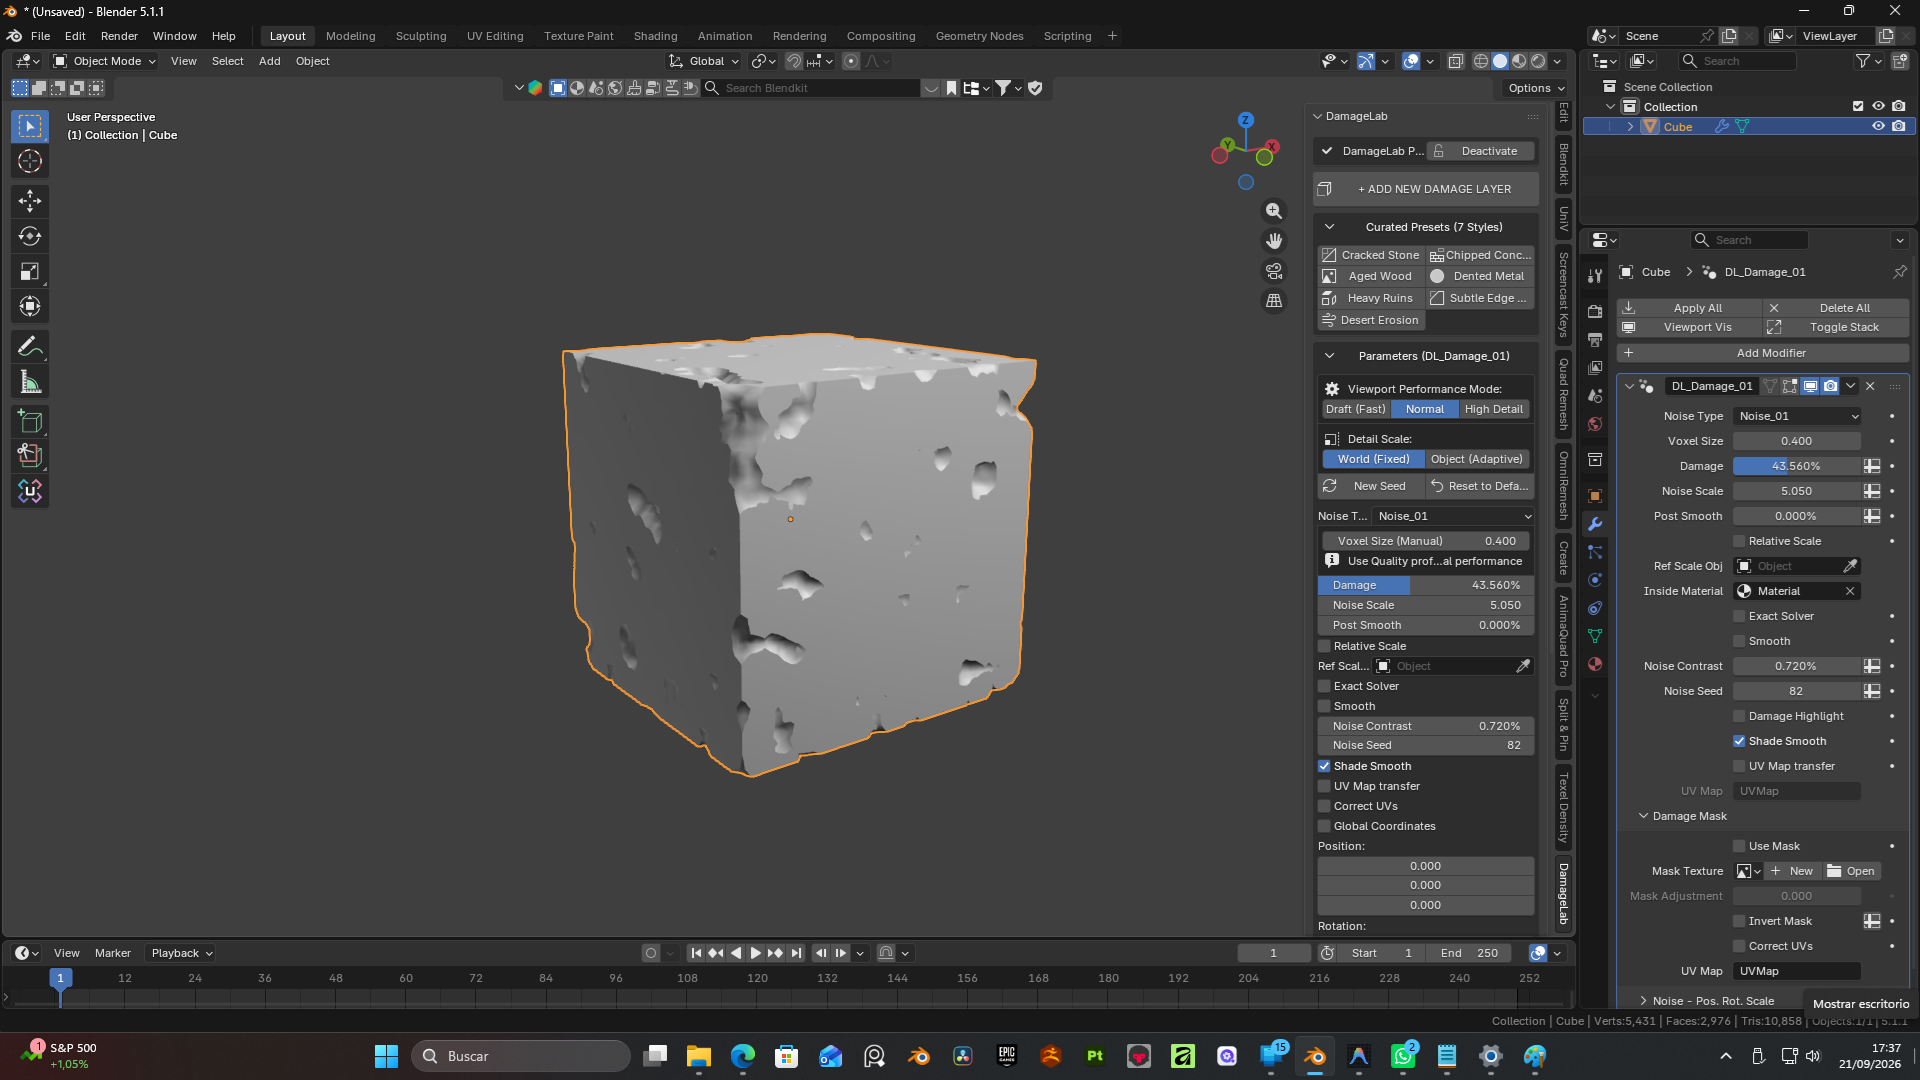Uncheck Shade Smooth in DamageLab panel

click(1324, 766)
